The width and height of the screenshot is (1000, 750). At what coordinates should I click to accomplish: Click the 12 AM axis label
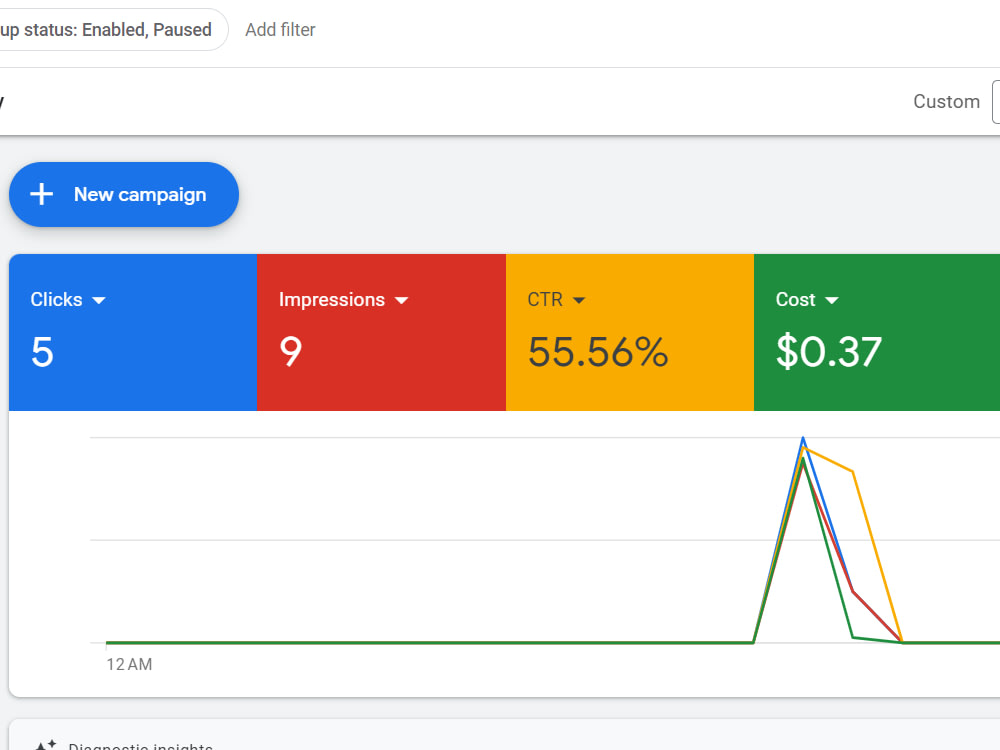[x=129, y=665]
